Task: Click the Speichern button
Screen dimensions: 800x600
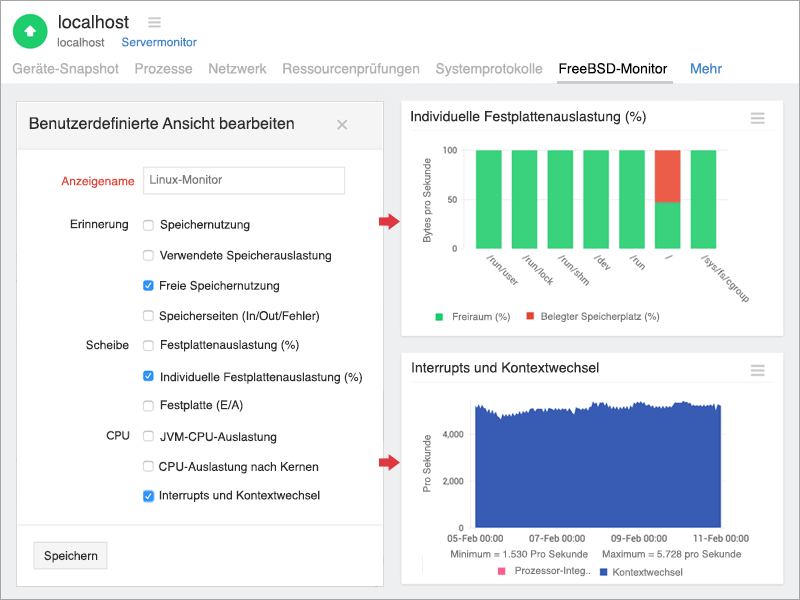Action: click(70, 556)
